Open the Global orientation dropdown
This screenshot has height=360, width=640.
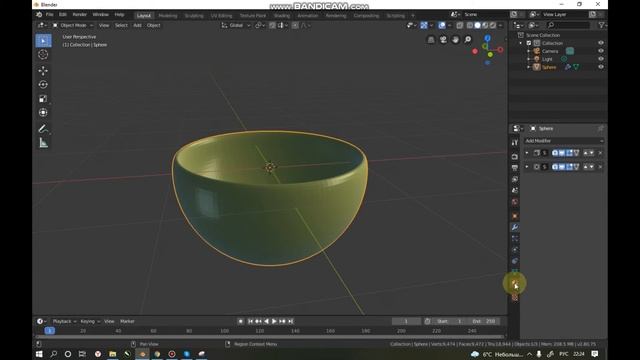(x=236, y=25)
